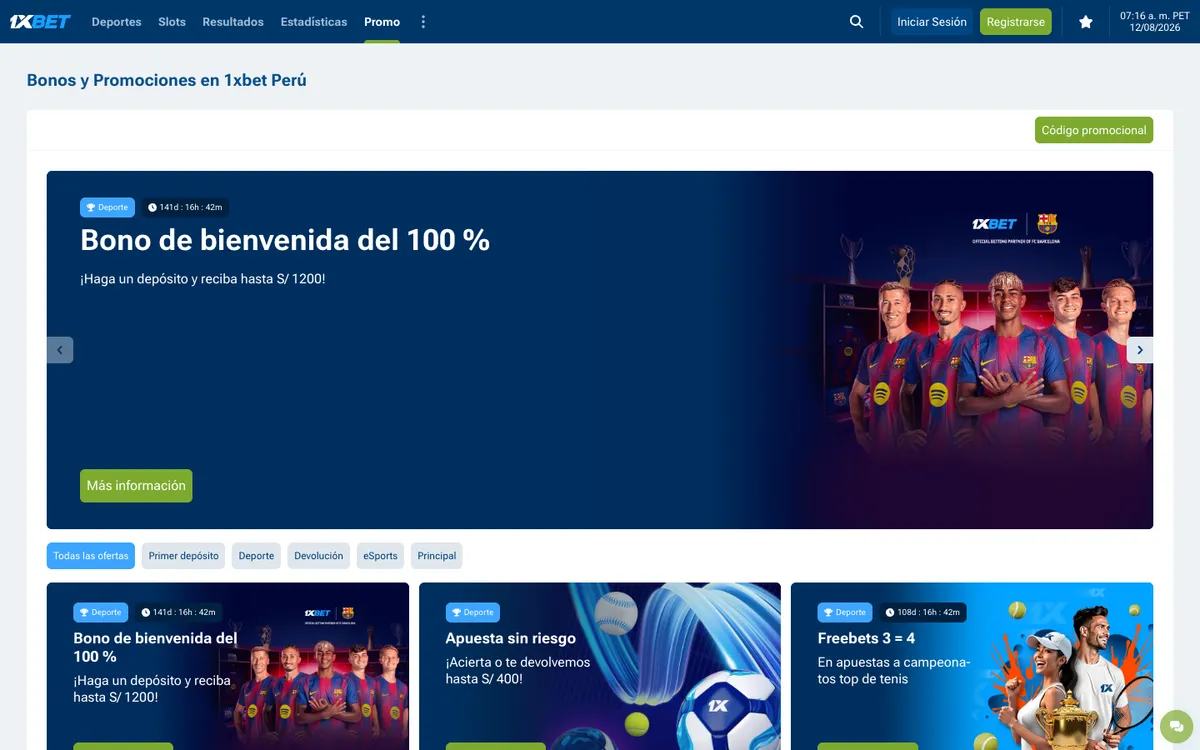
Task: Open the three-dot more menu
Action: coord(423,21)
